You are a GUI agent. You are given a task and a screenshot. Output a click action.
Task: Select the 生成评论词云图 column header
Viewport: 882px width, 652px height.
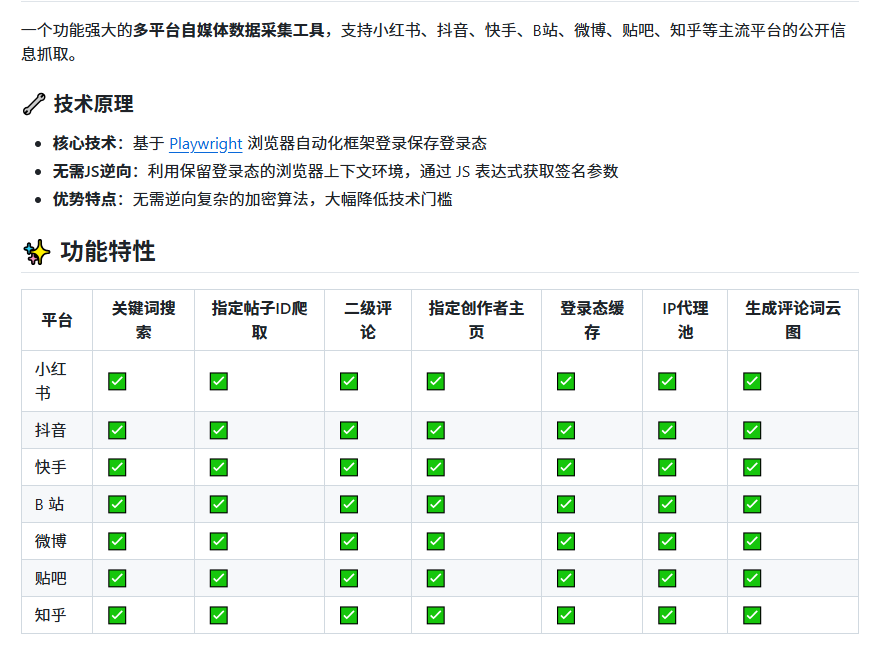[x=793, y=320]
